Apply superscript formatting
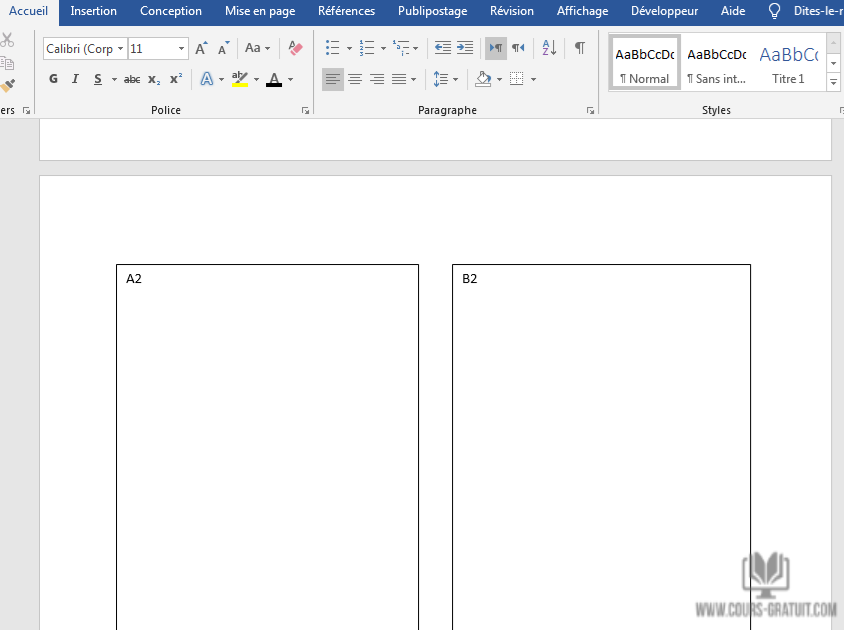Screen dimensions: 844x630 (x=176, y=79)
